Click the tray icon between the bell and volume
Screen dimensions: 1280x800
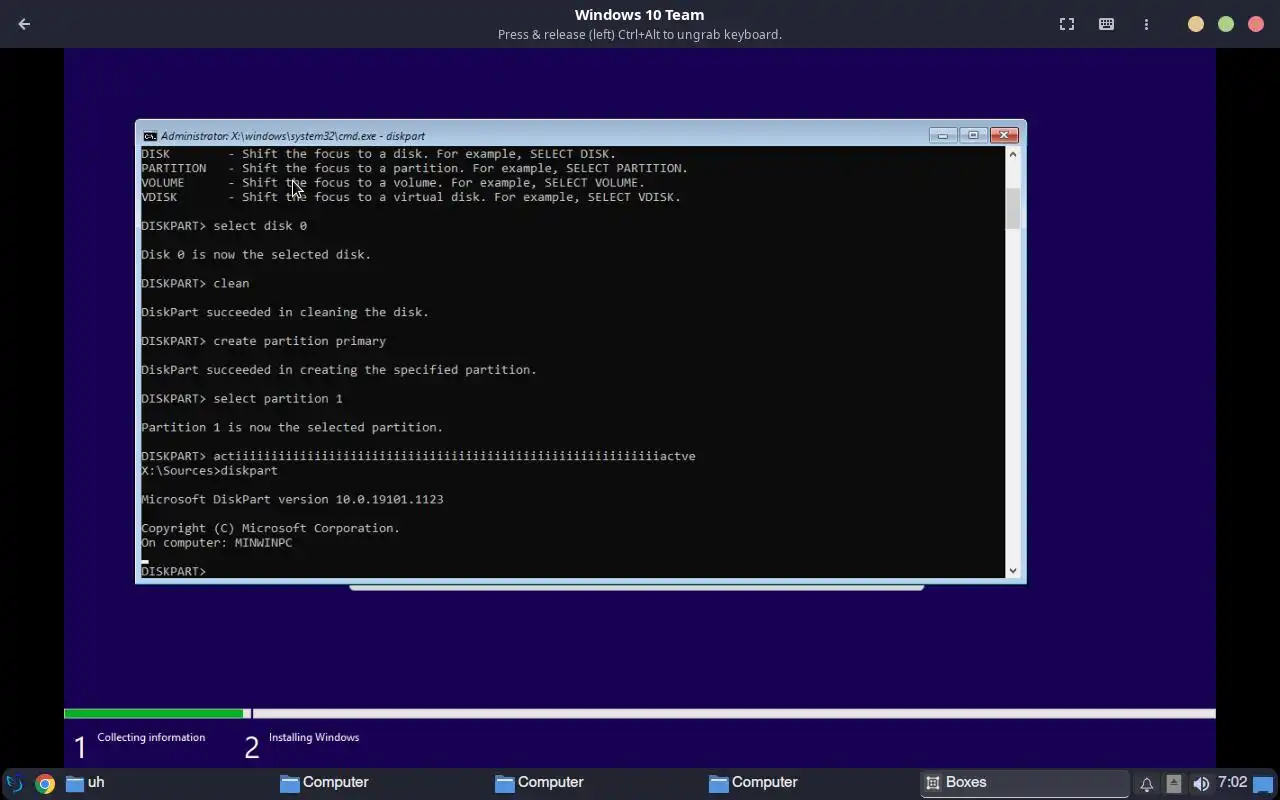coord(1173,784)
